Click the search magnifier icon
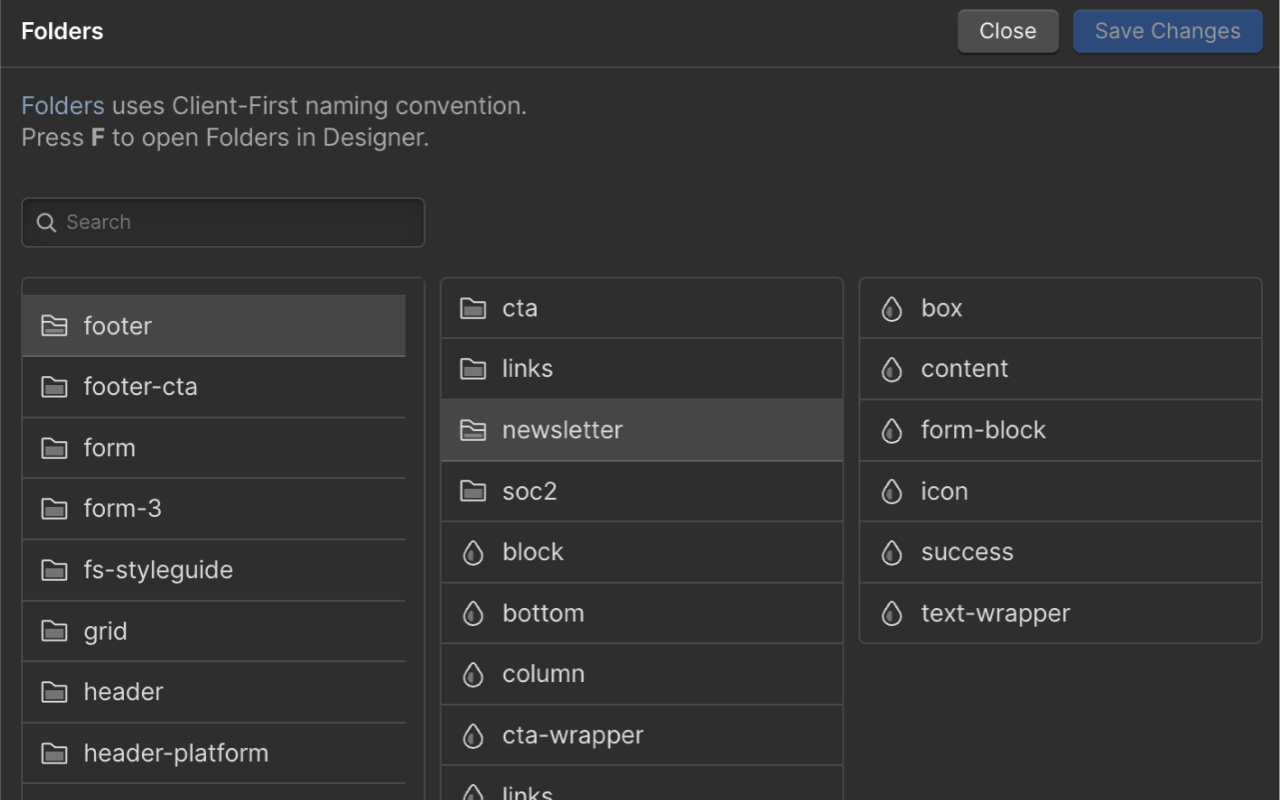The height and width of the screenshot is (800, 1280). pos(46,222)
